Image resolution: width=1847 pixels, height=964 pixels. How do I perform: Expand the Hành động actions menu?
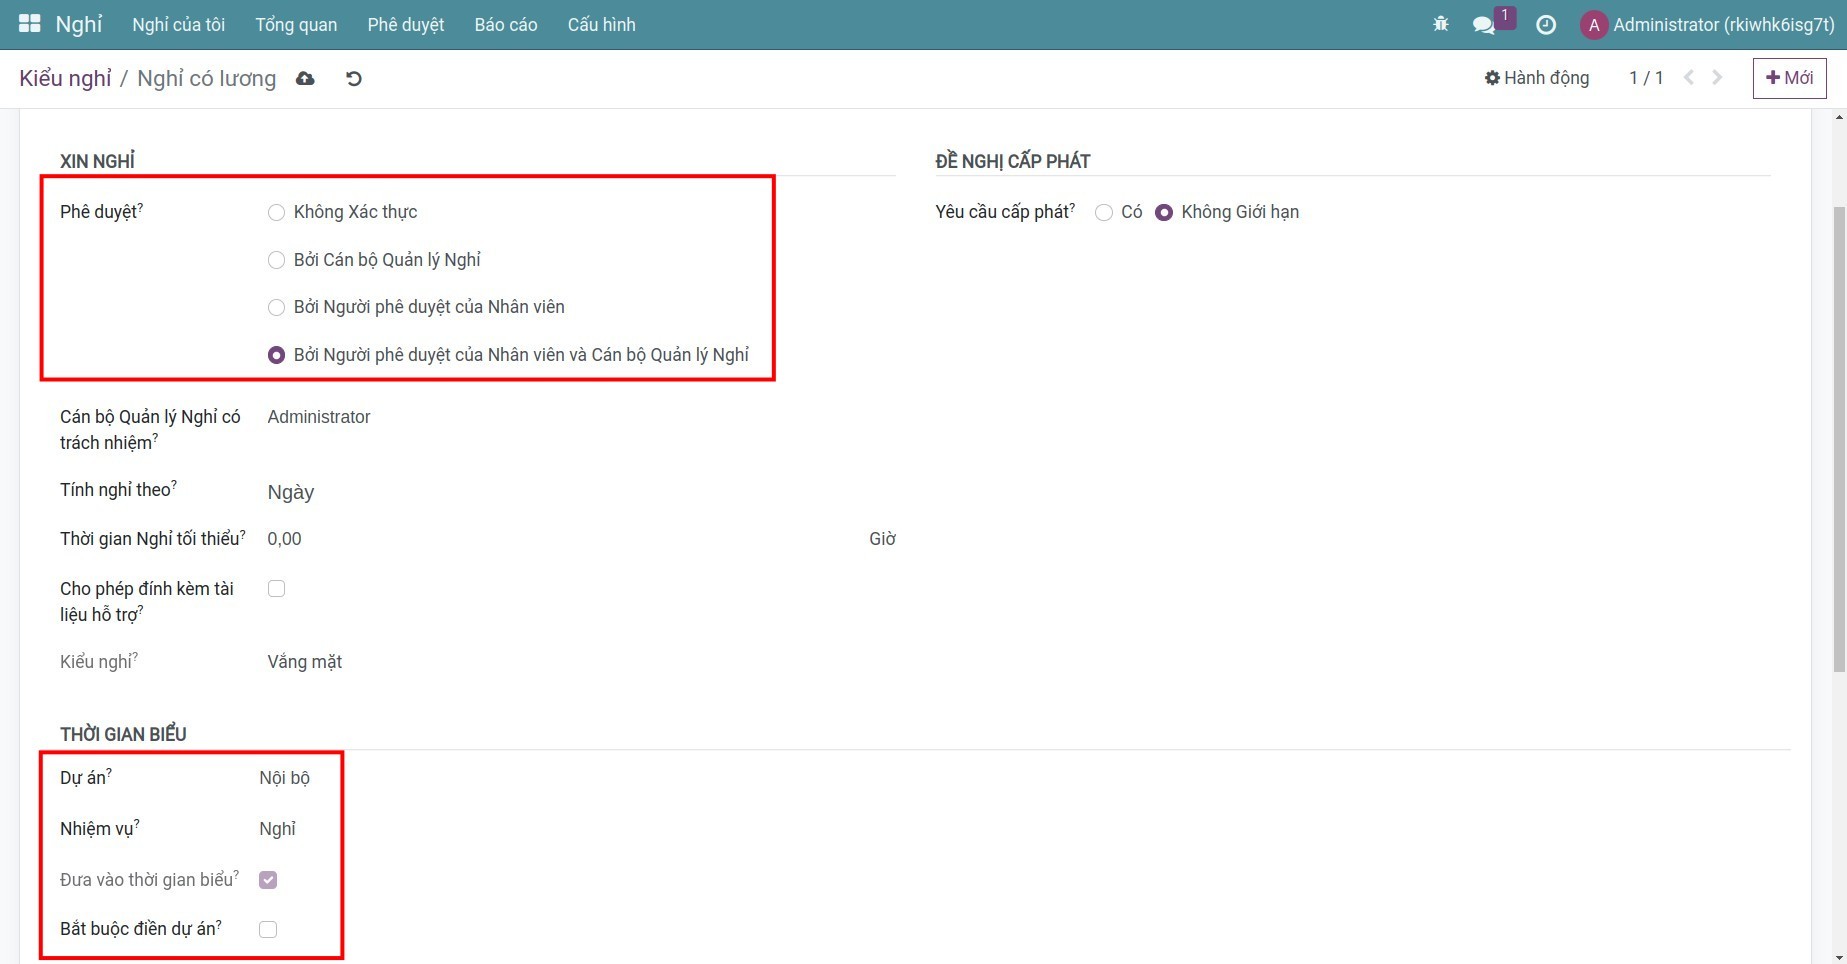1537,77
